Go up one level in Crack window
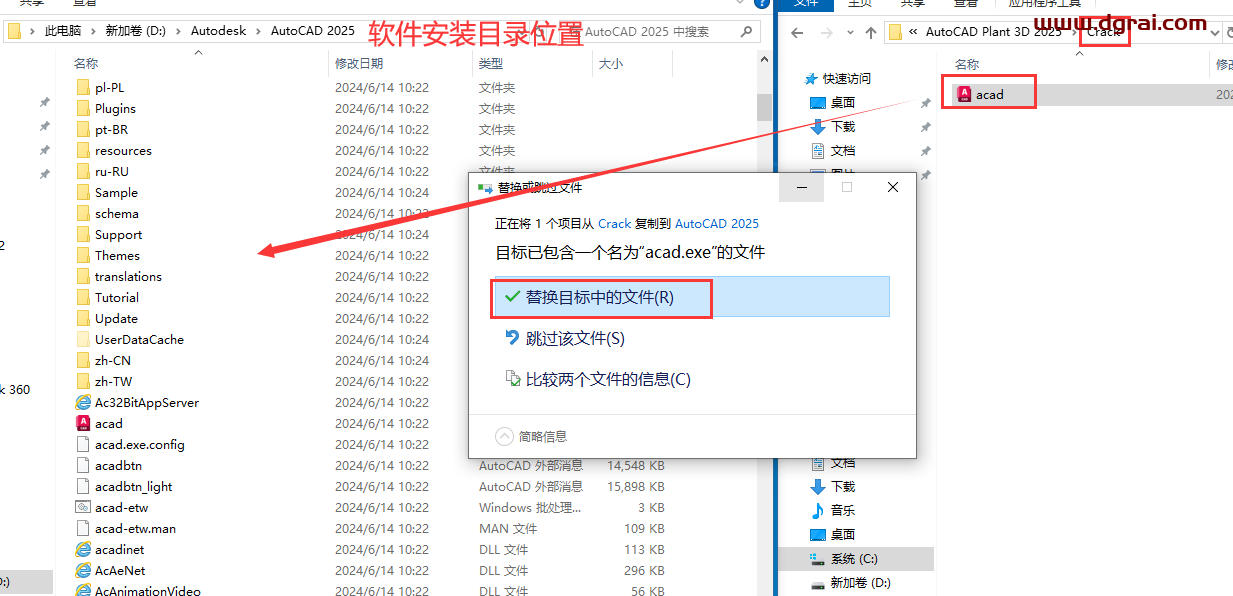This screenshot has height=596, width=1233. click(870, 33)
